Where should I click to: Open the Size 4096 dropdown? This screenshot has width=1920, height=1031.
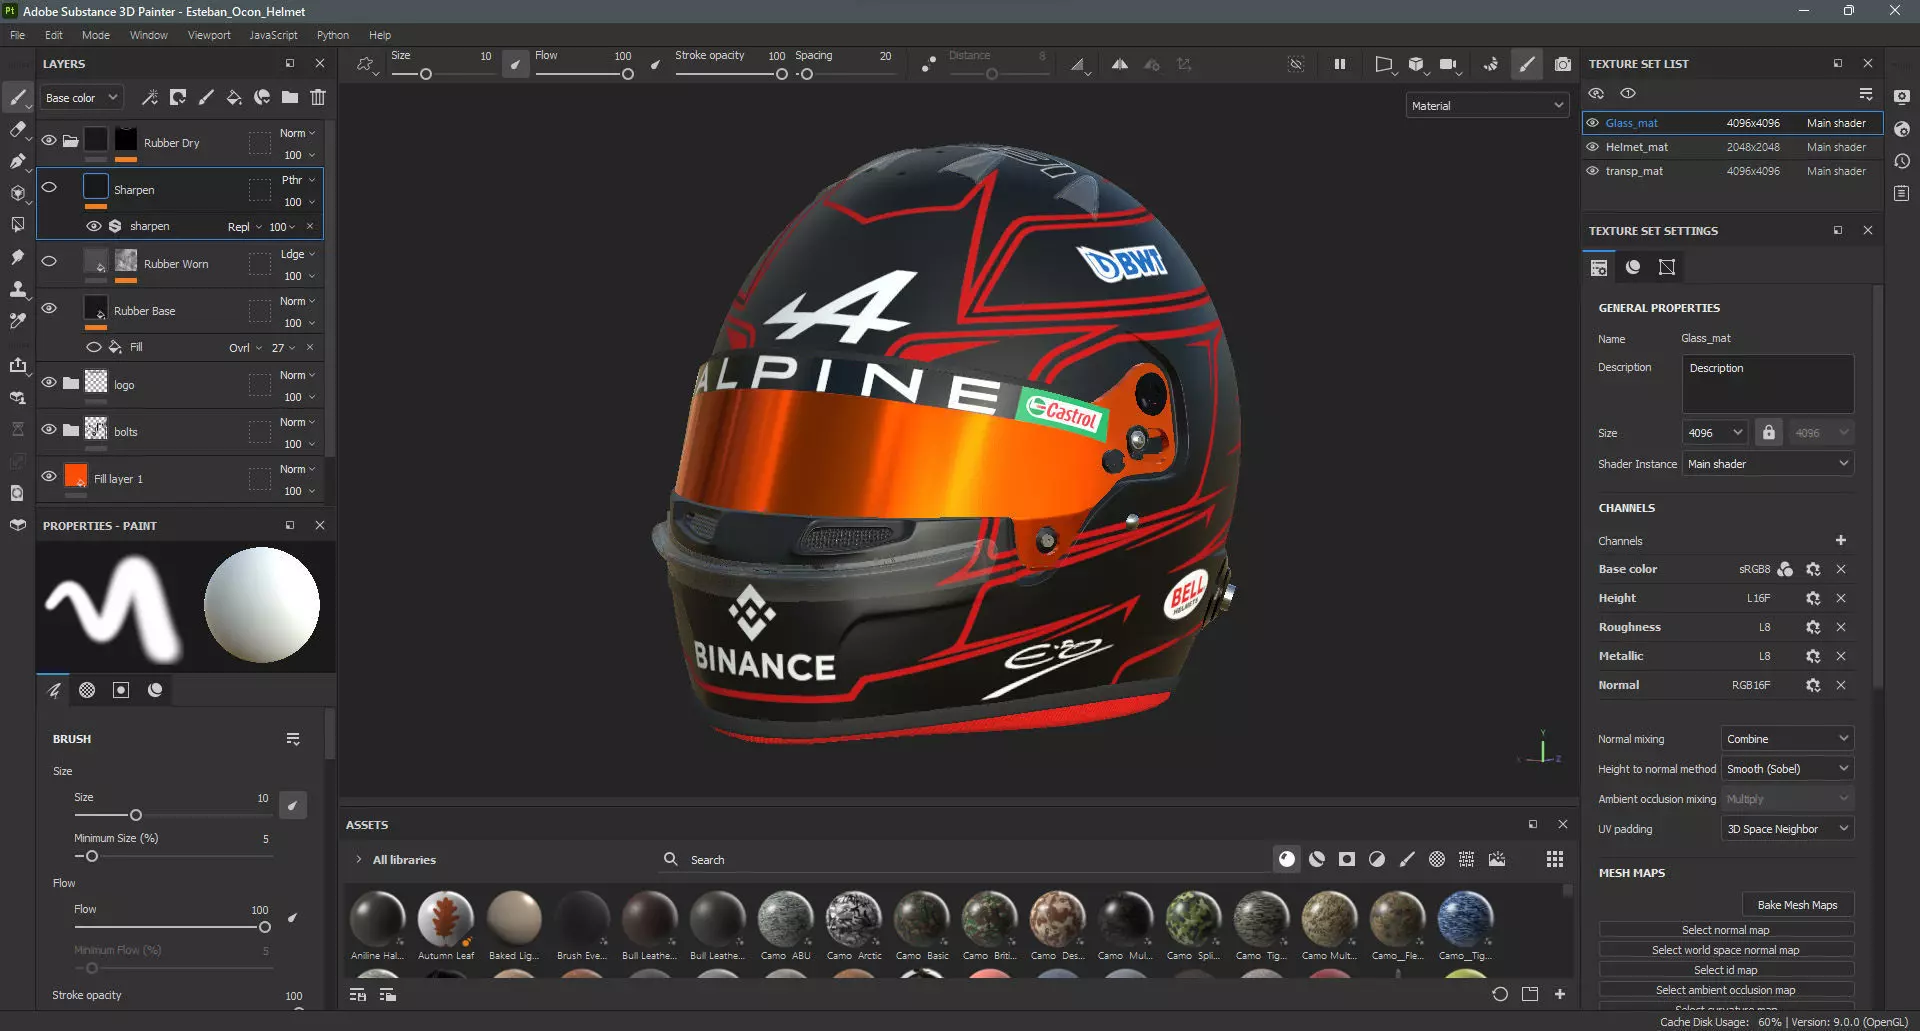[x=1715, y=432]
